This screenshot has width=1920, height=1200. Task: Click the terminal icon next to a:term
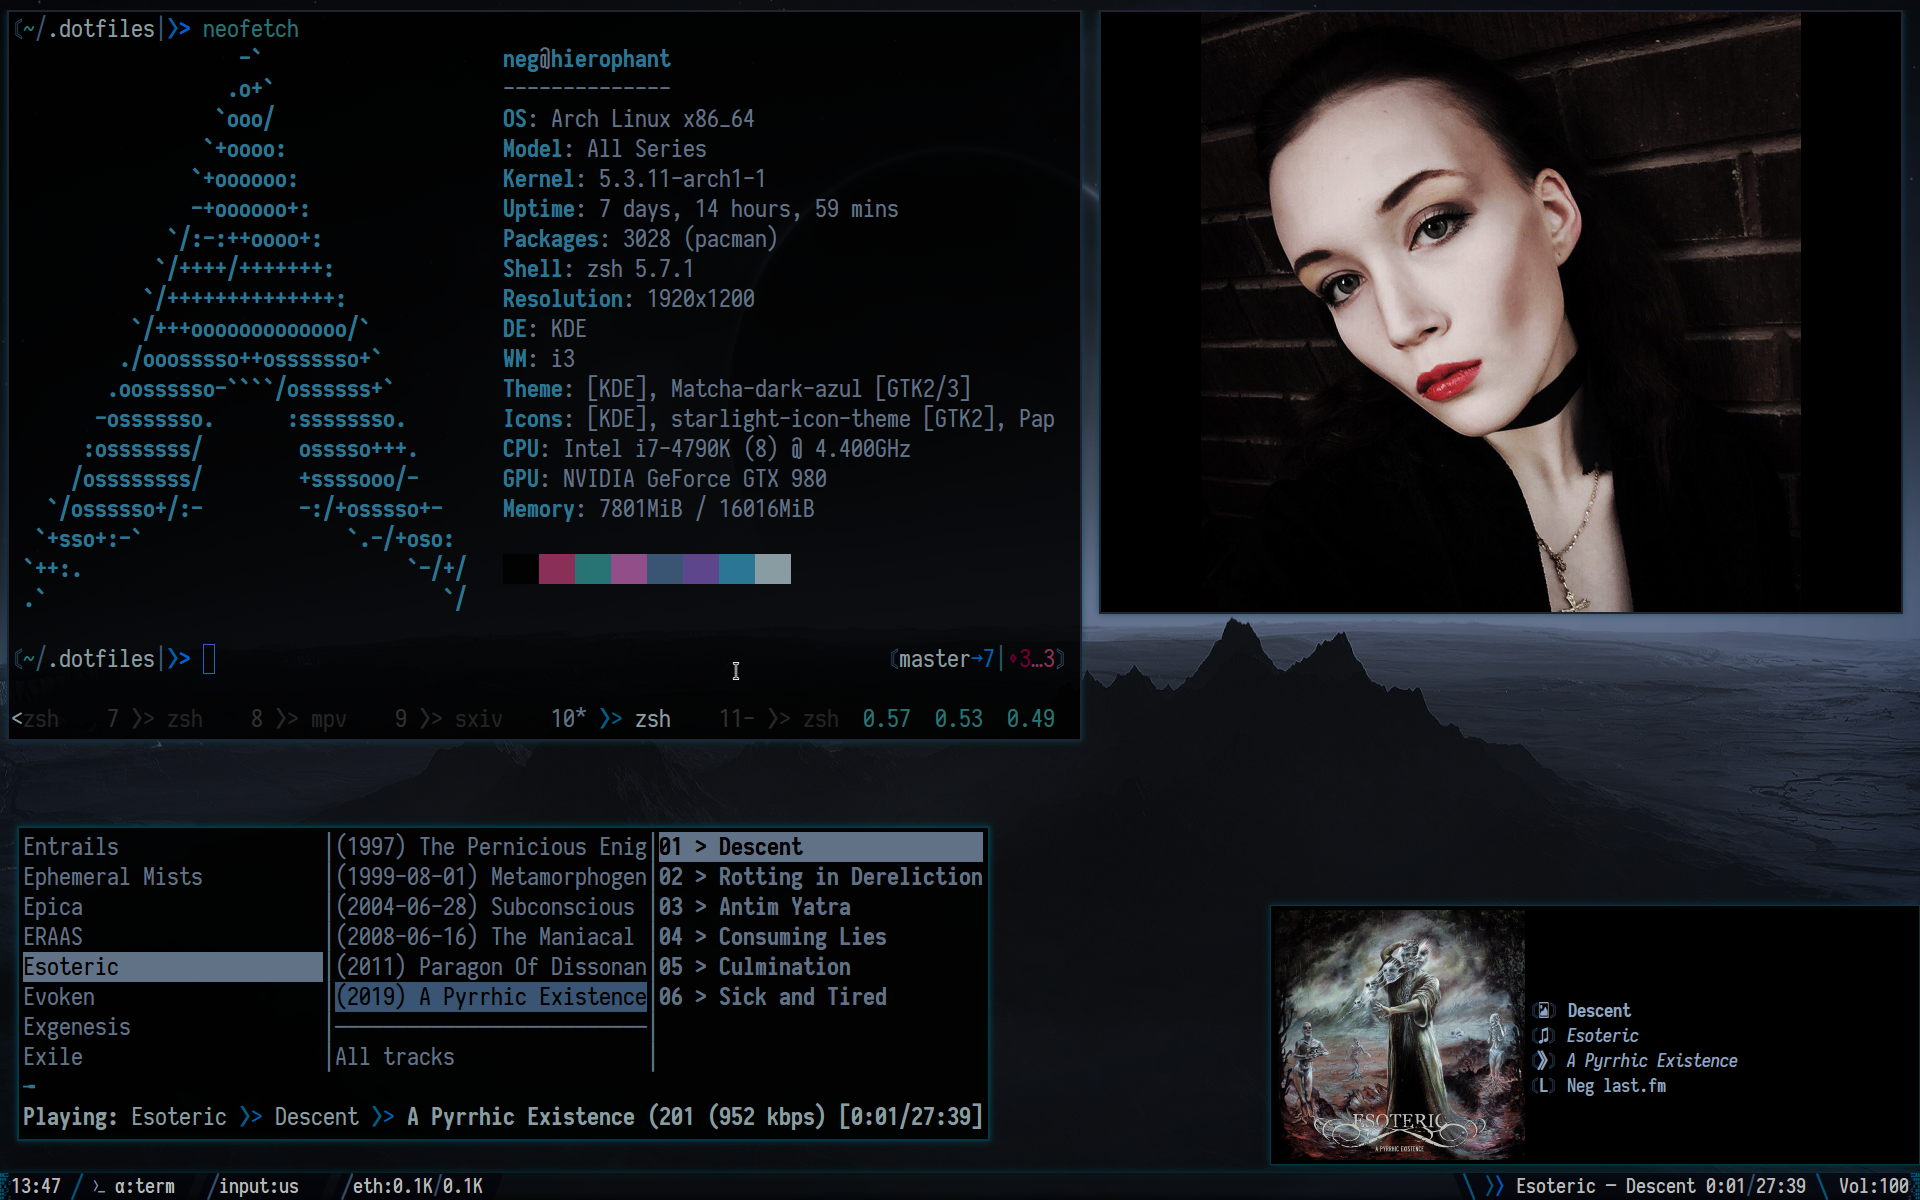coord(98,1187)
